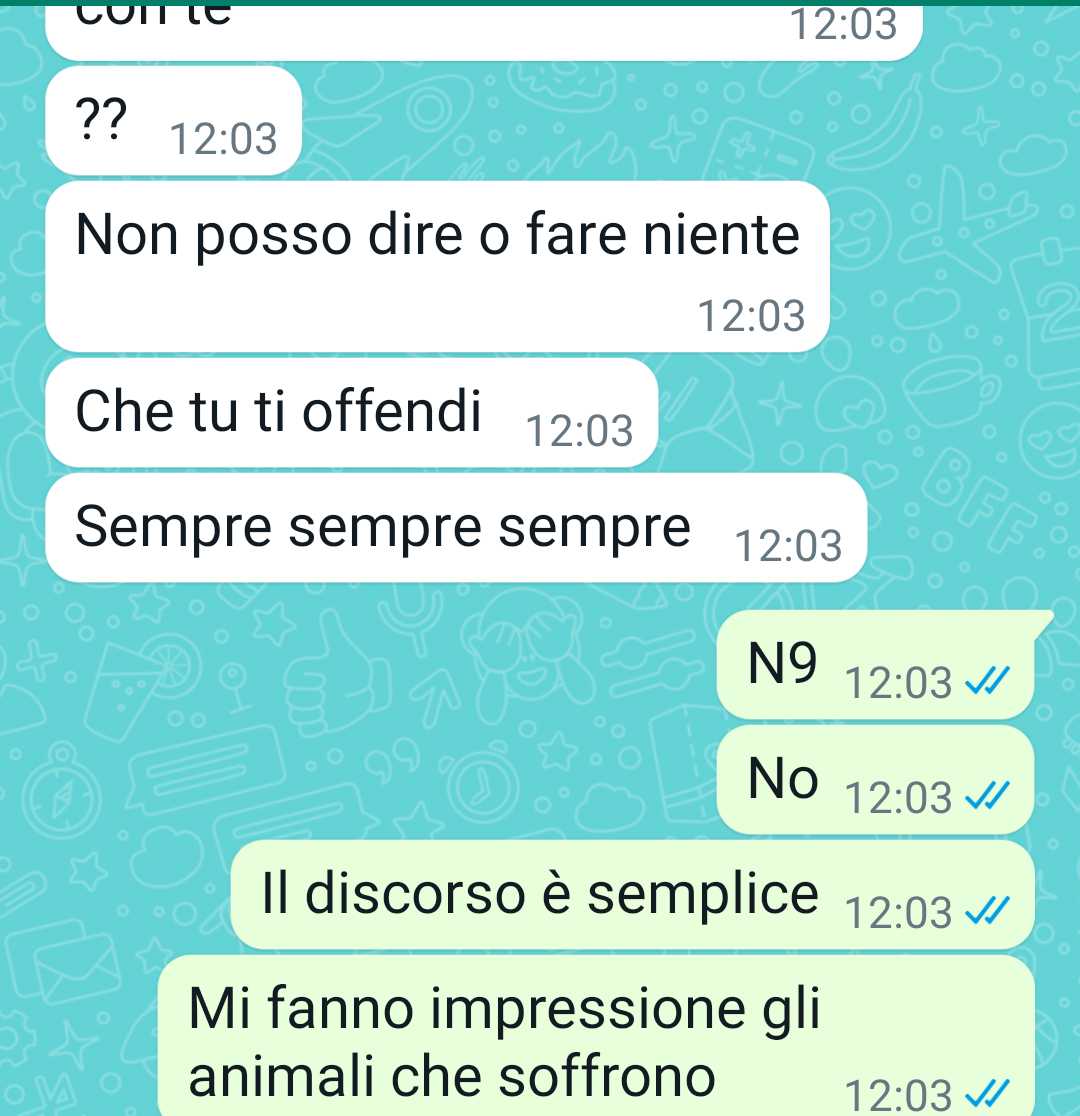The image size is (1080, 1116).
Task: Click the read checkmarks on the "N9" message
Action: point(987,682)
